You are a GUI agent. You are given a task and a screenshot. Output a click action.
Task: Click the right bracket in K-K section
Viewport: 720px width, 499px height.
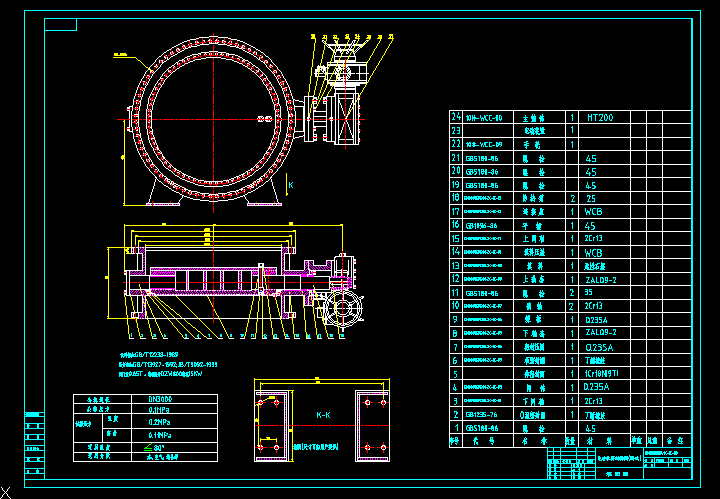point(373,424)
